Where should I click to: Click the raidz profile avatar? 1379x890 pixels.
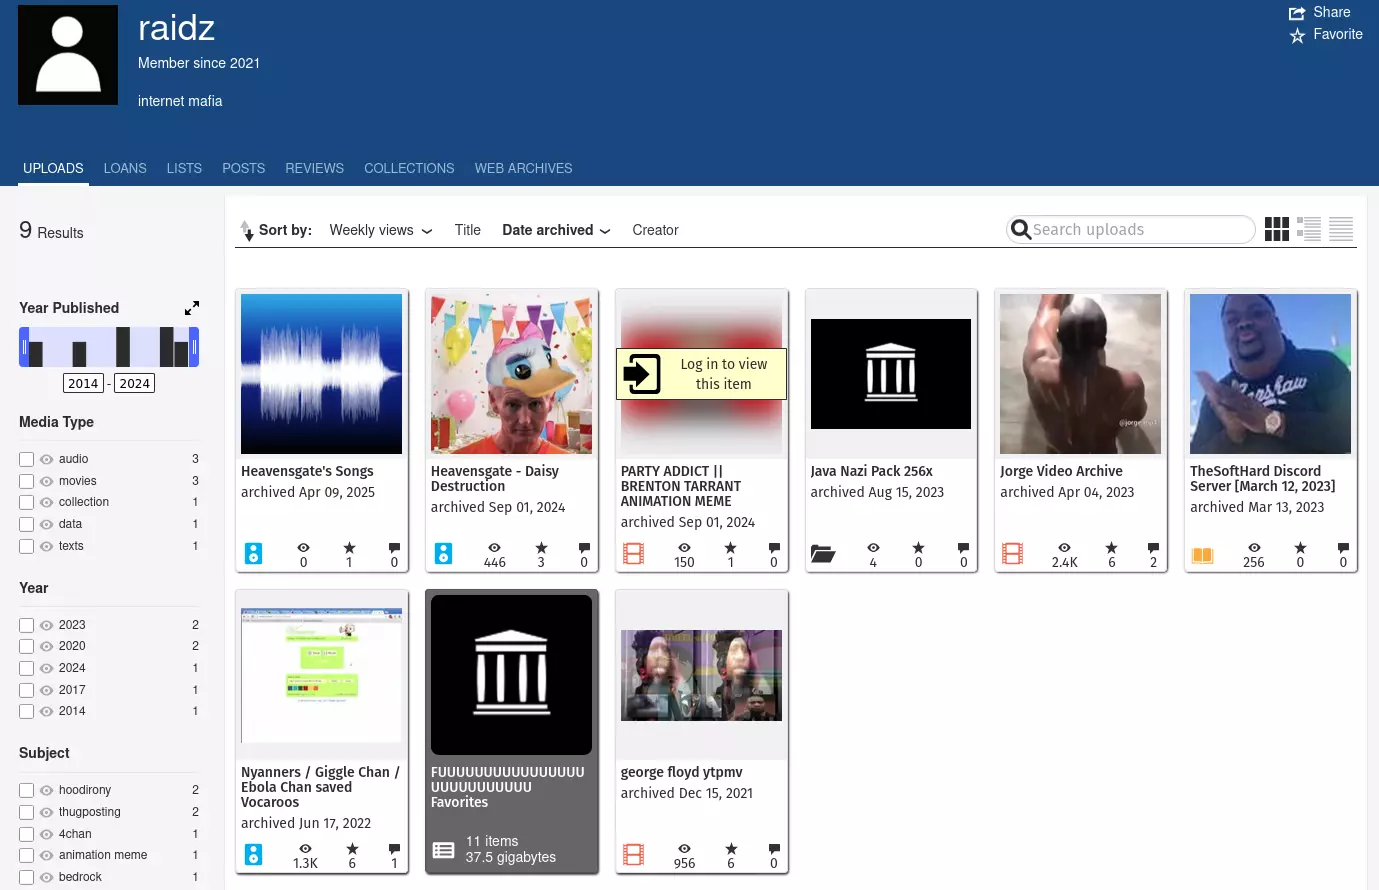click(x=68, y=55)
